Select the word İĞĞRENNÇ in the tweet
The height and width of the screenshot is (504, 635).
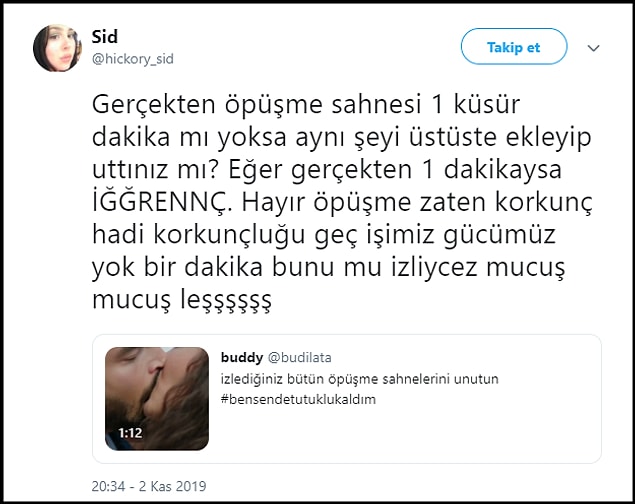click(x=162, y=202)
